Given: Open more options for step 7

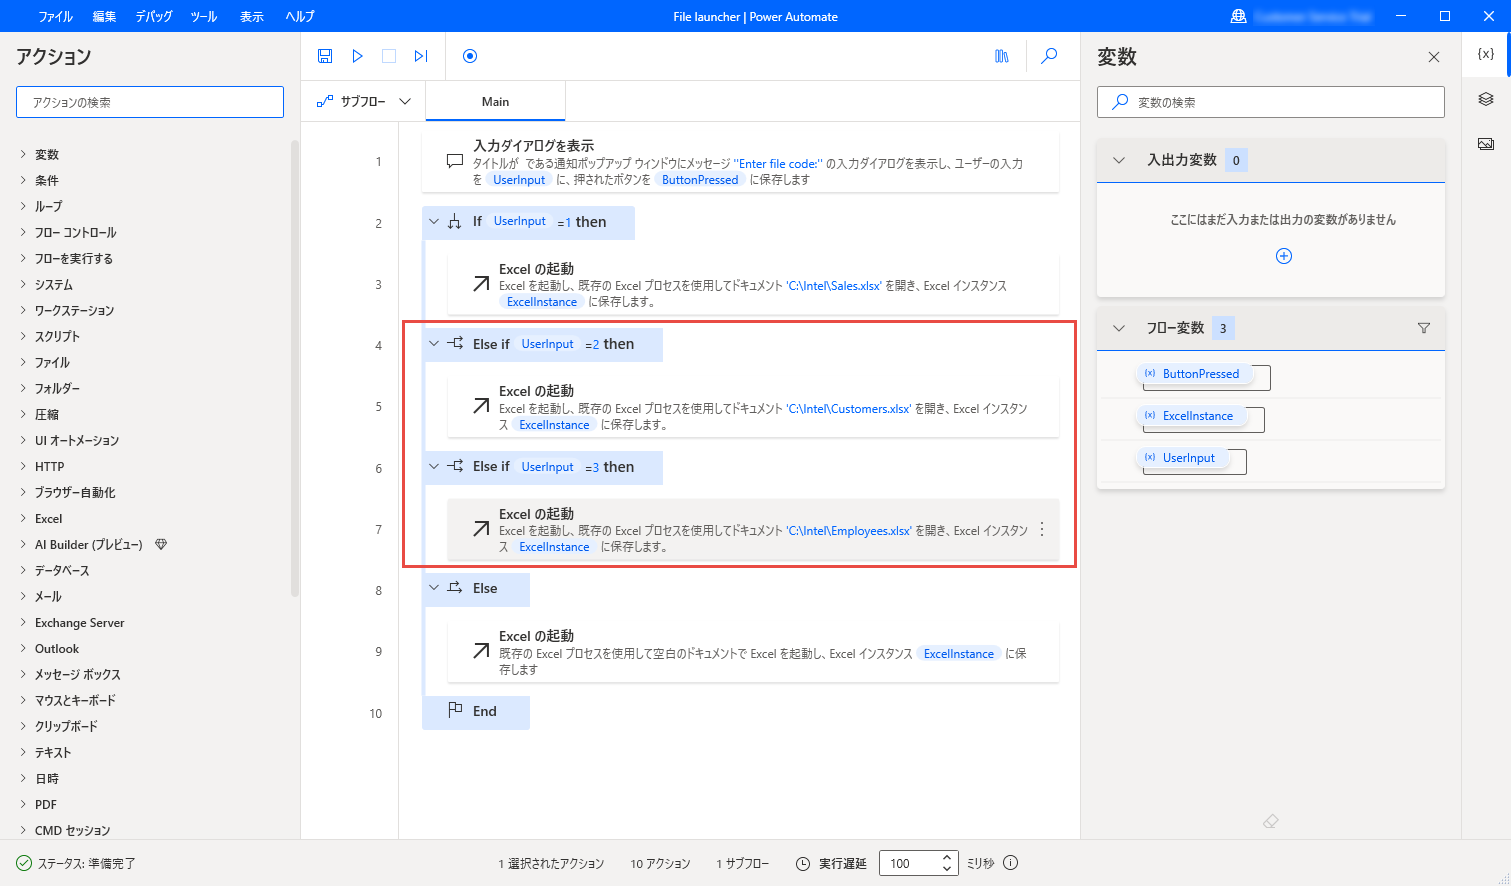Looking at the screenshot, I should [1042, 529].
